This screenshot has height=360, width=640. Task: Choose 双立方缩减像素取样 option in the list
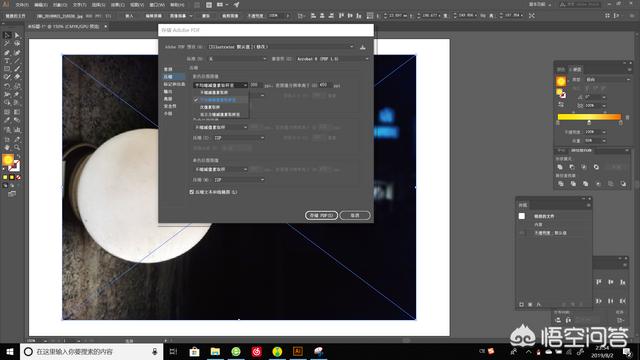[221, 114]
